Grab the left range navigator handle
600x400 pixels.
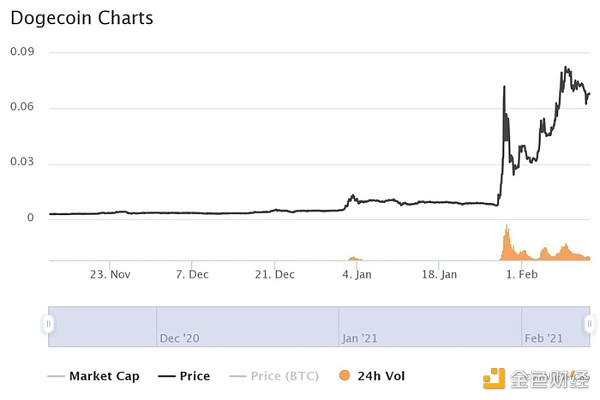(x=47, y=323)
